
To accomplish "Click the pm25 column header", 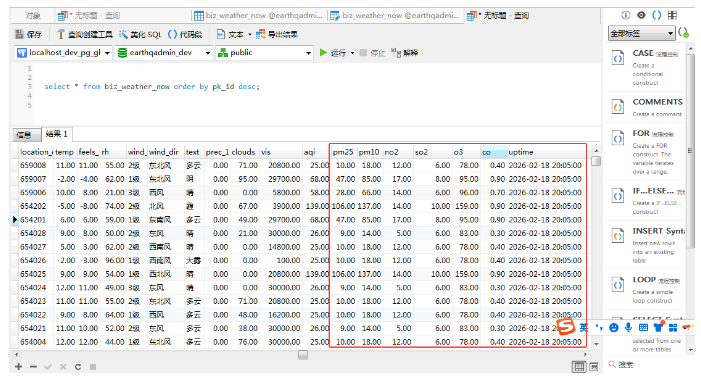I will [344, 152].
